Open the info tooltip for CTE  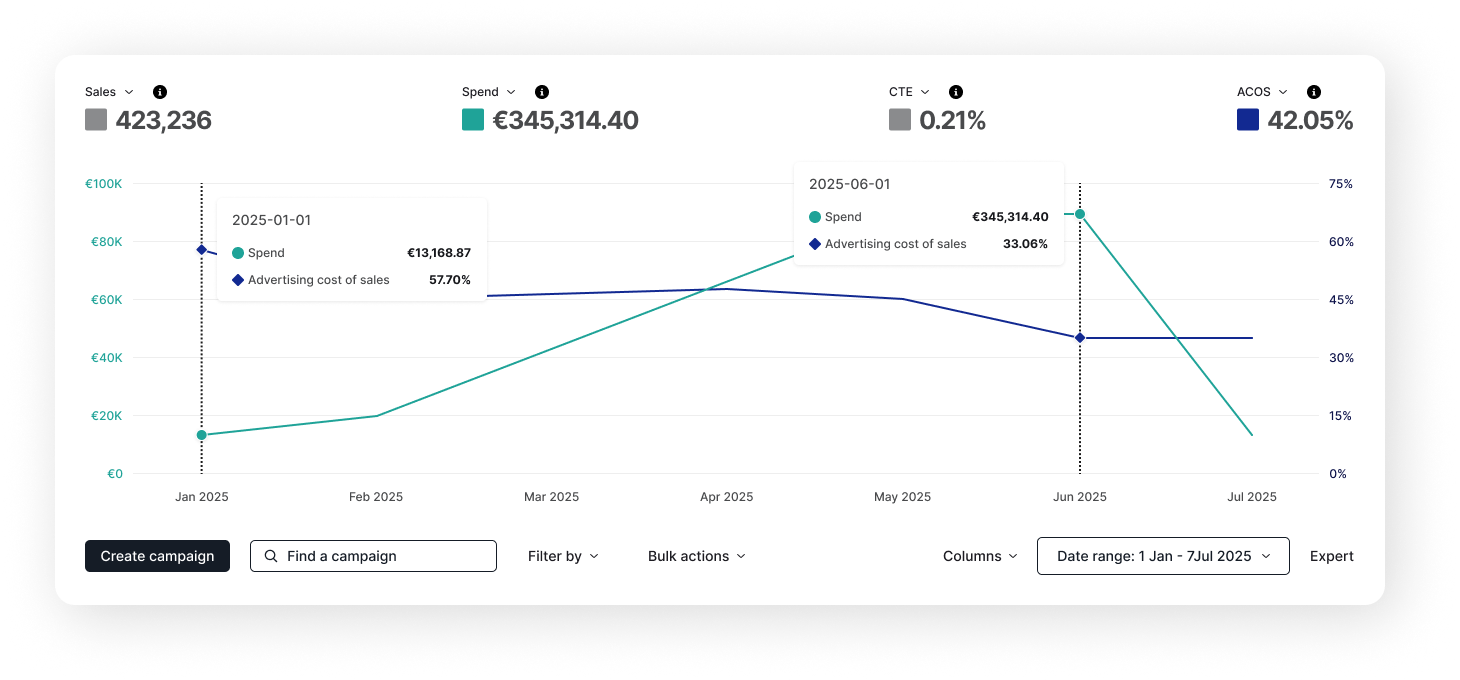click(x=956, y=92)
